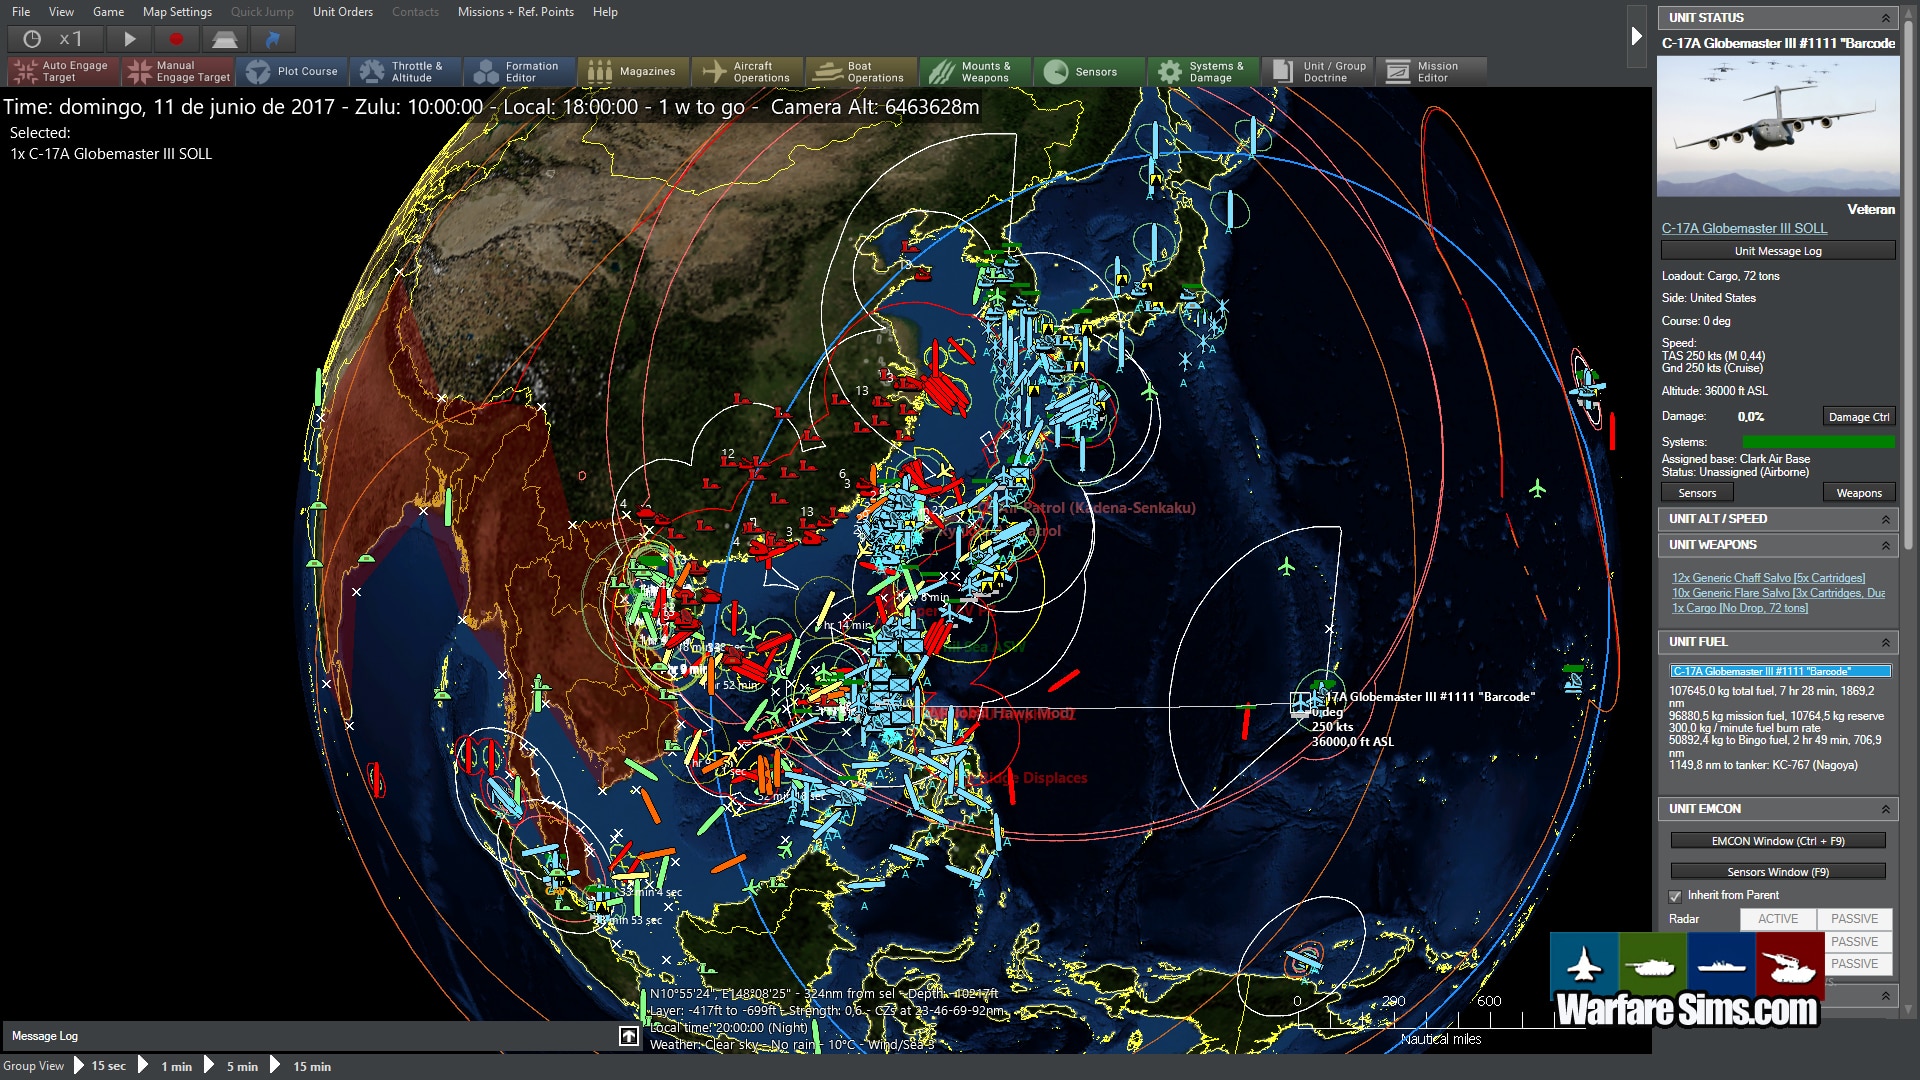This screenshot has width=1920, height=1080.
Task: Collapse the UNIT EMCON panel
Action: click(1886, 809)
